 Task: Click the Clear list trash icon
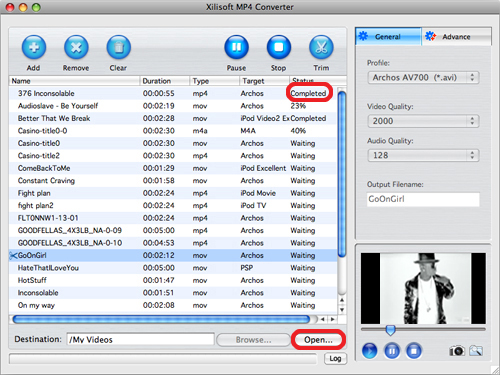click(x=118, y=47)
